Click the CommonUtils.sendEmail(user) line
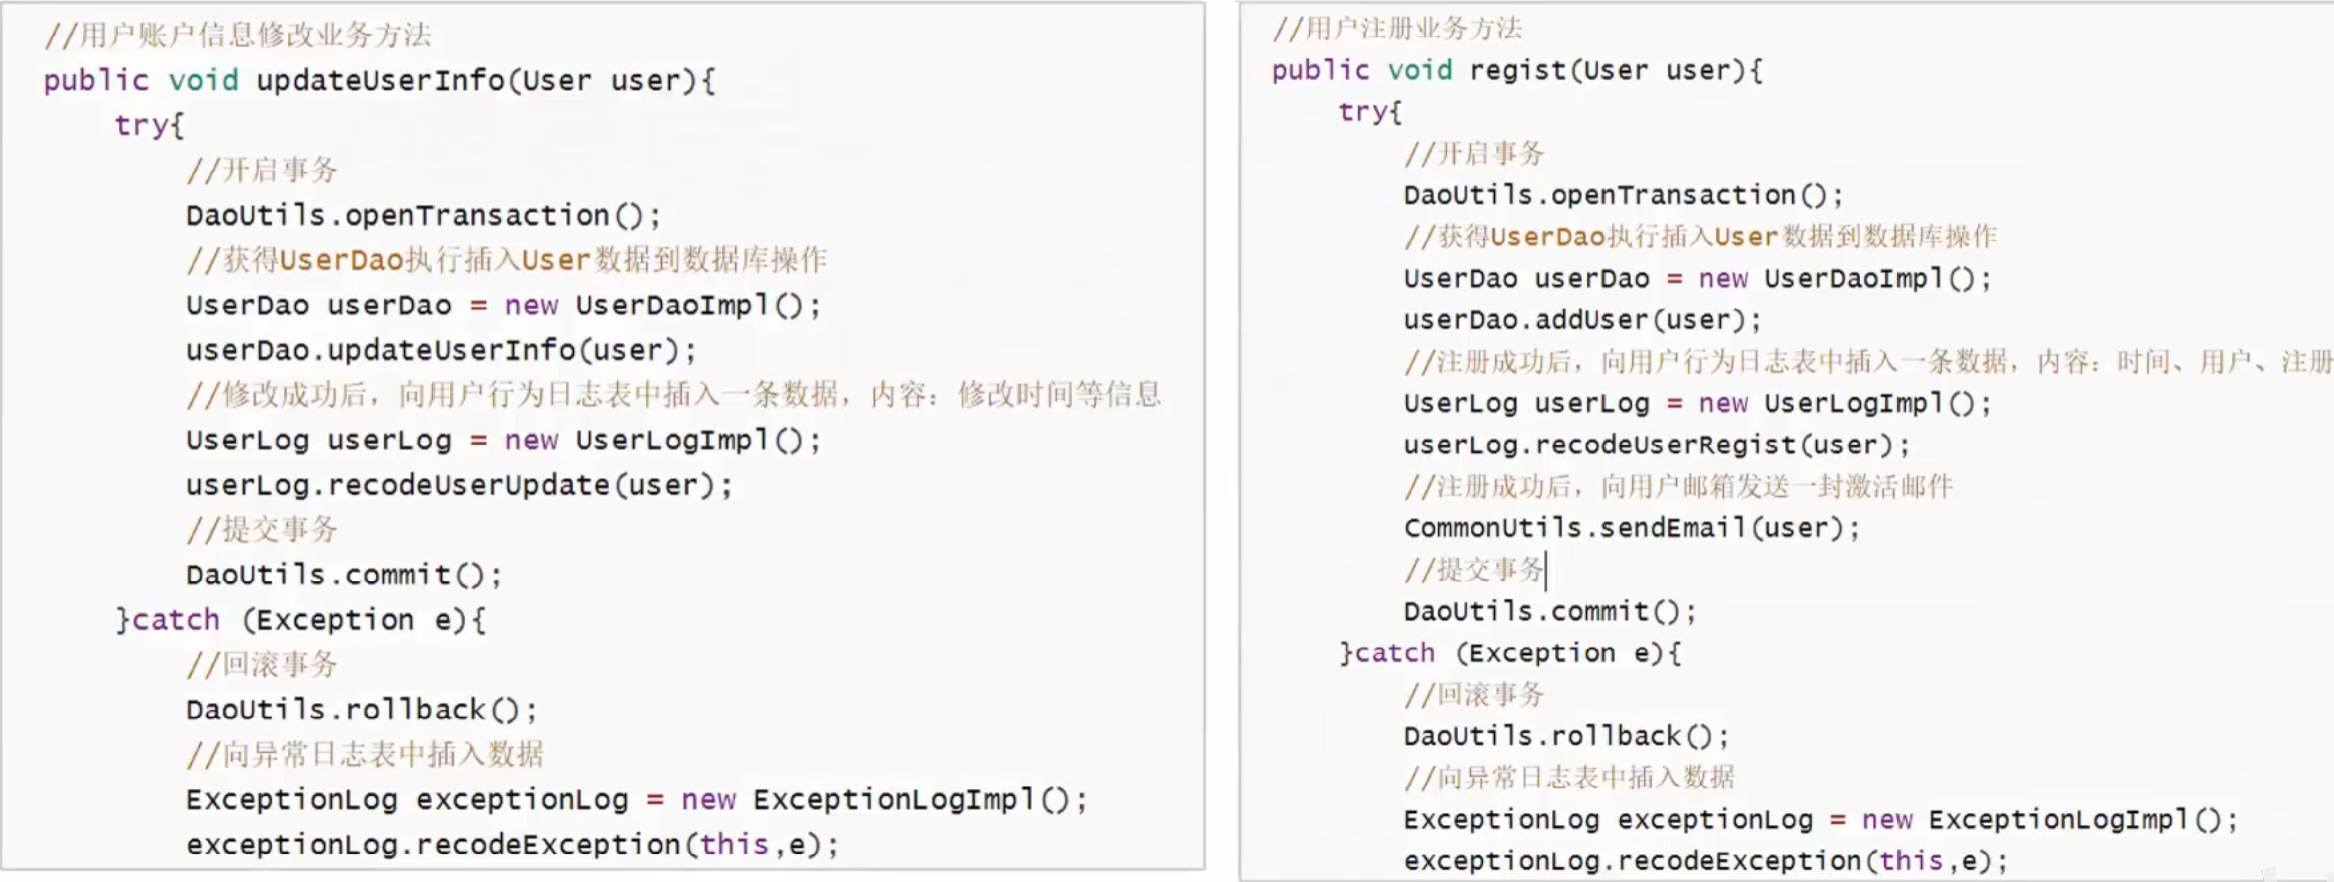The height and width of the screenshot is (882, 2334). coord(1631,528)
